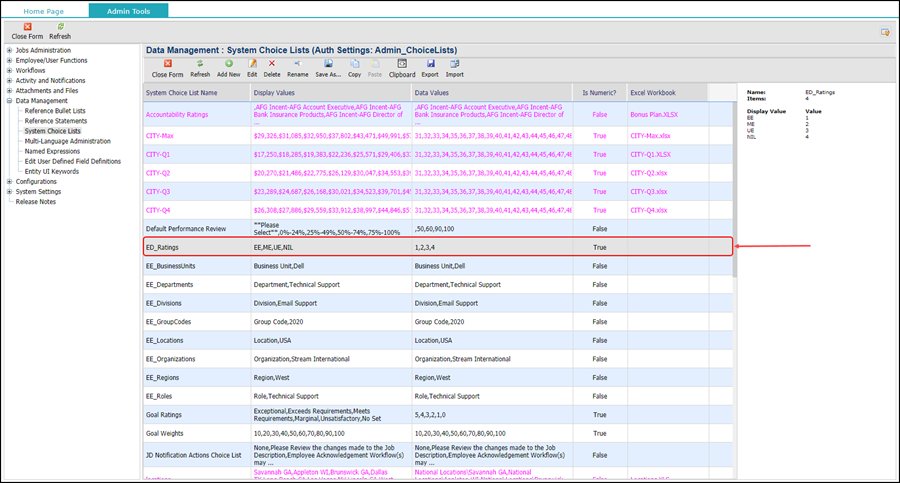
Task: Click Close Form in the top main toolbar
Action: [27, 30]
